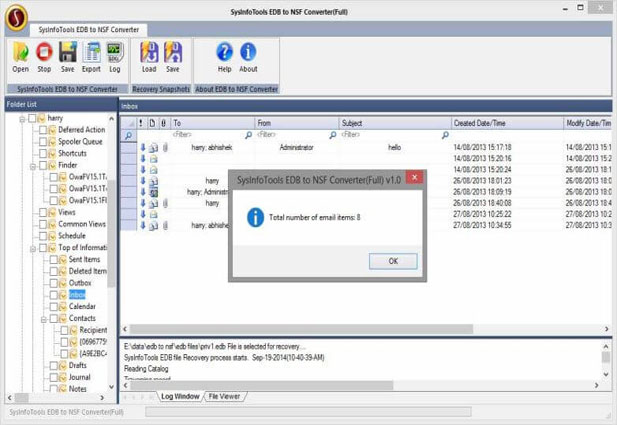Sort emails by To column header

pyautogui.click(x=212, y=123)
